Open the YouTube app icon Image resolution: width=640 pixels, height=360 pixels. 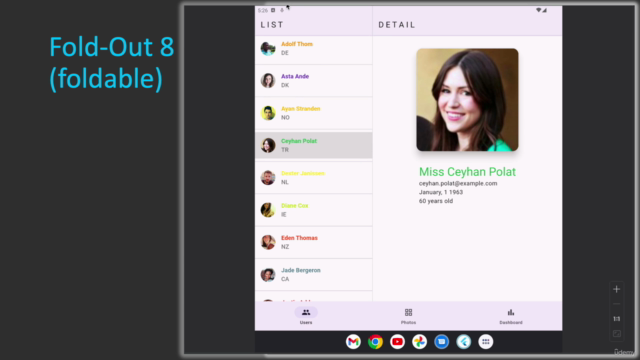(x=397, y=342)
